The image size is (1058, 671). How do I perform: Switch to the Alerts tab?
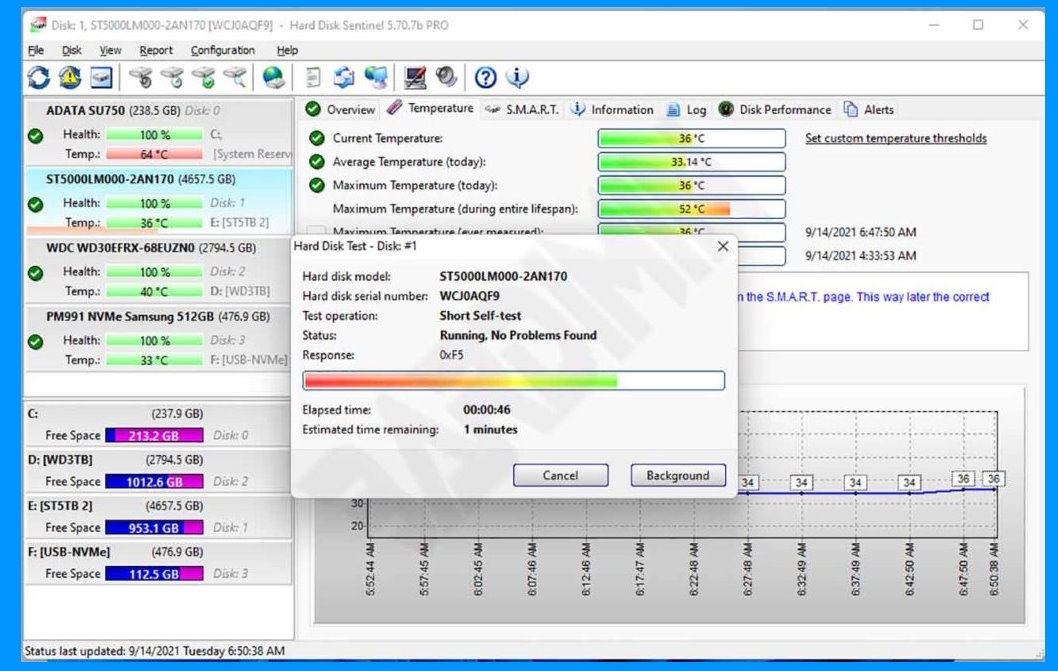869,109
